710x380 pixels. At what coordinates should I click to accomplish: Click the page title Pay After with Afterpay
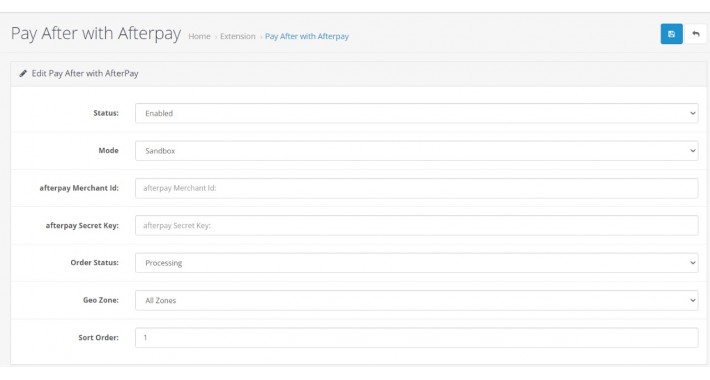(96, 34)
